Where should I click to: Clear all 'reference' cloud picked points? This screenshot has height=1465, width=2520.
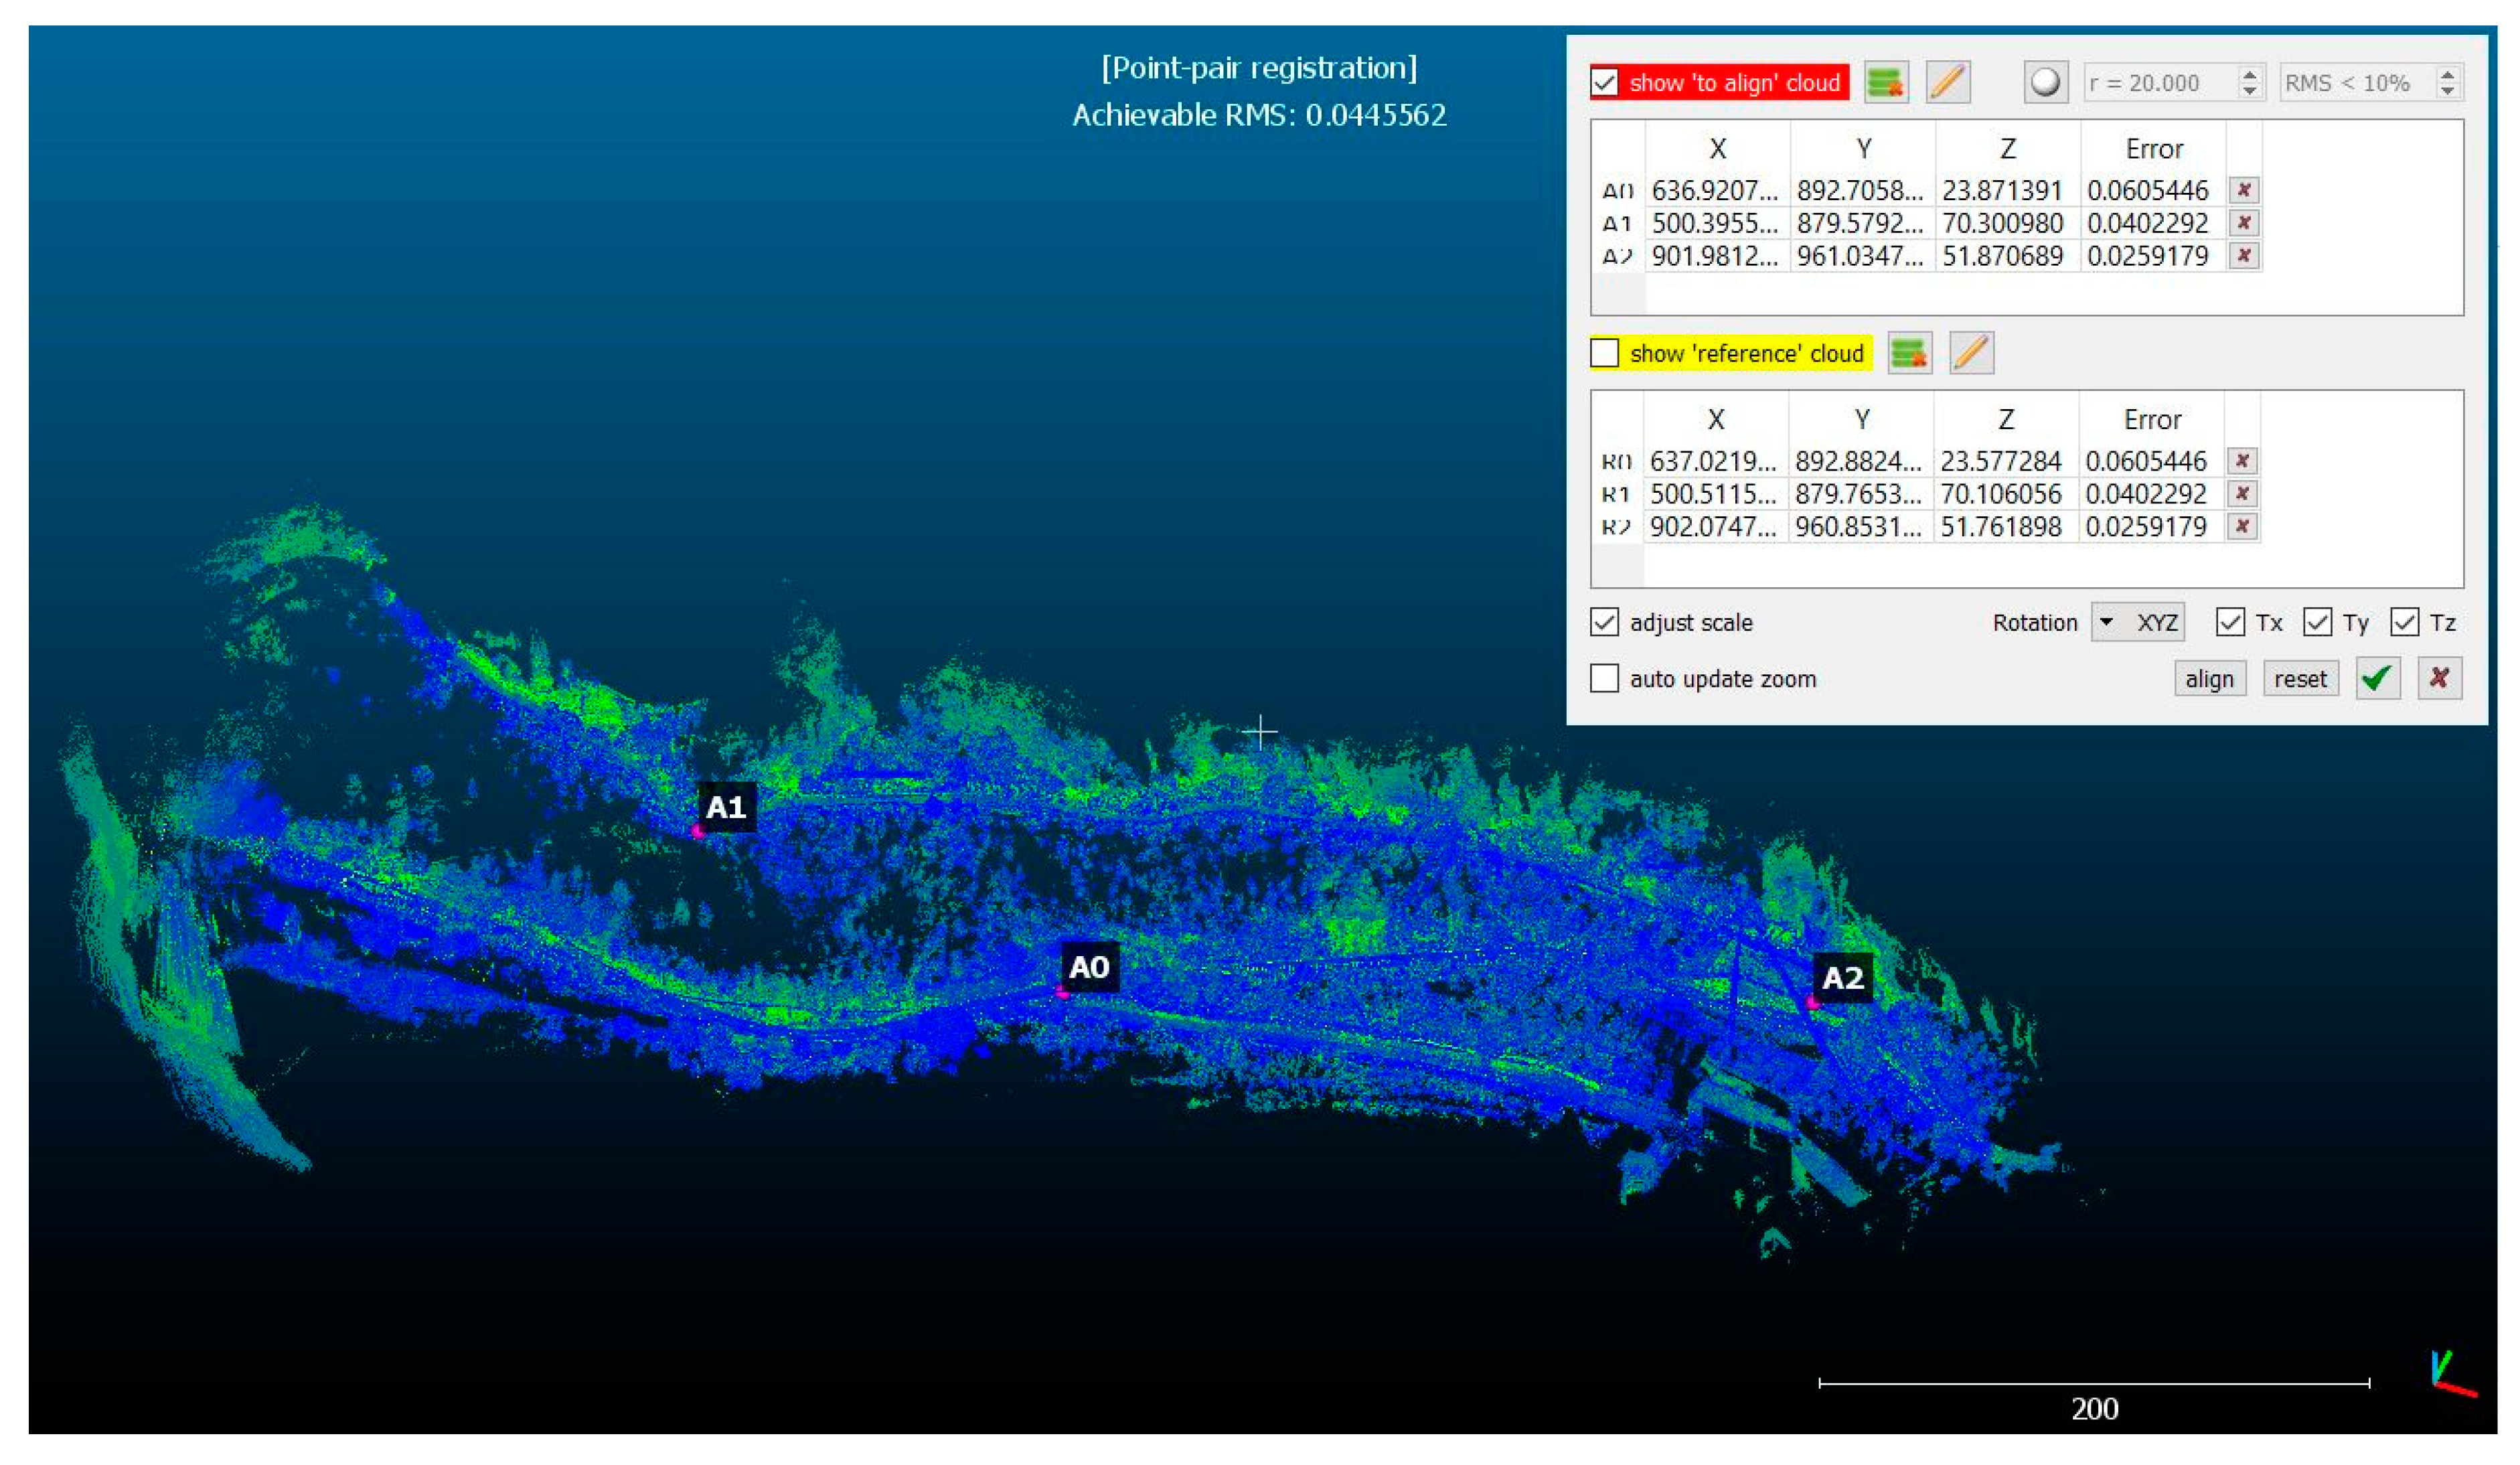point(1909,353)
